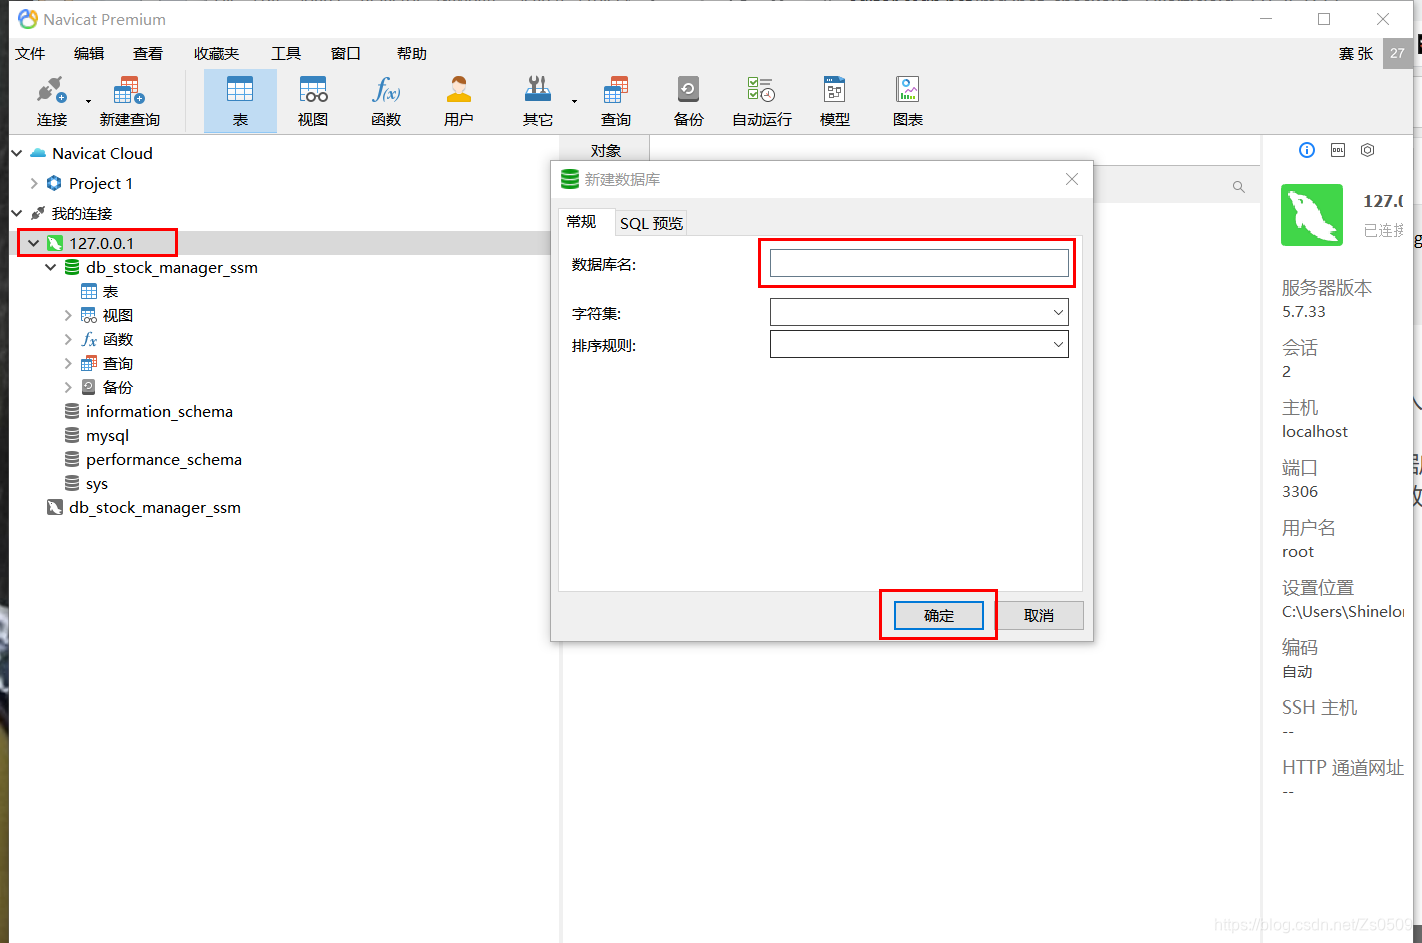Collapse the 127.0.0.1 connection node

[x=34, y=243]
